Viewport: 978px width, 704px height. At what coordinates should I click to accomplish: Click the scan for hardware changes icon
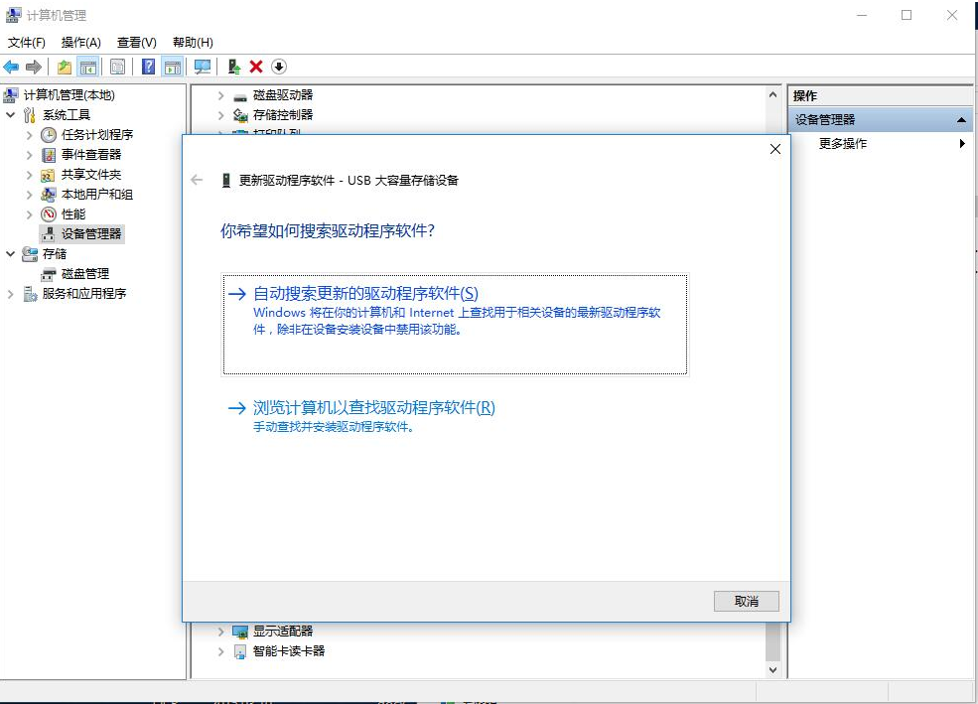[x=203, y=67]
